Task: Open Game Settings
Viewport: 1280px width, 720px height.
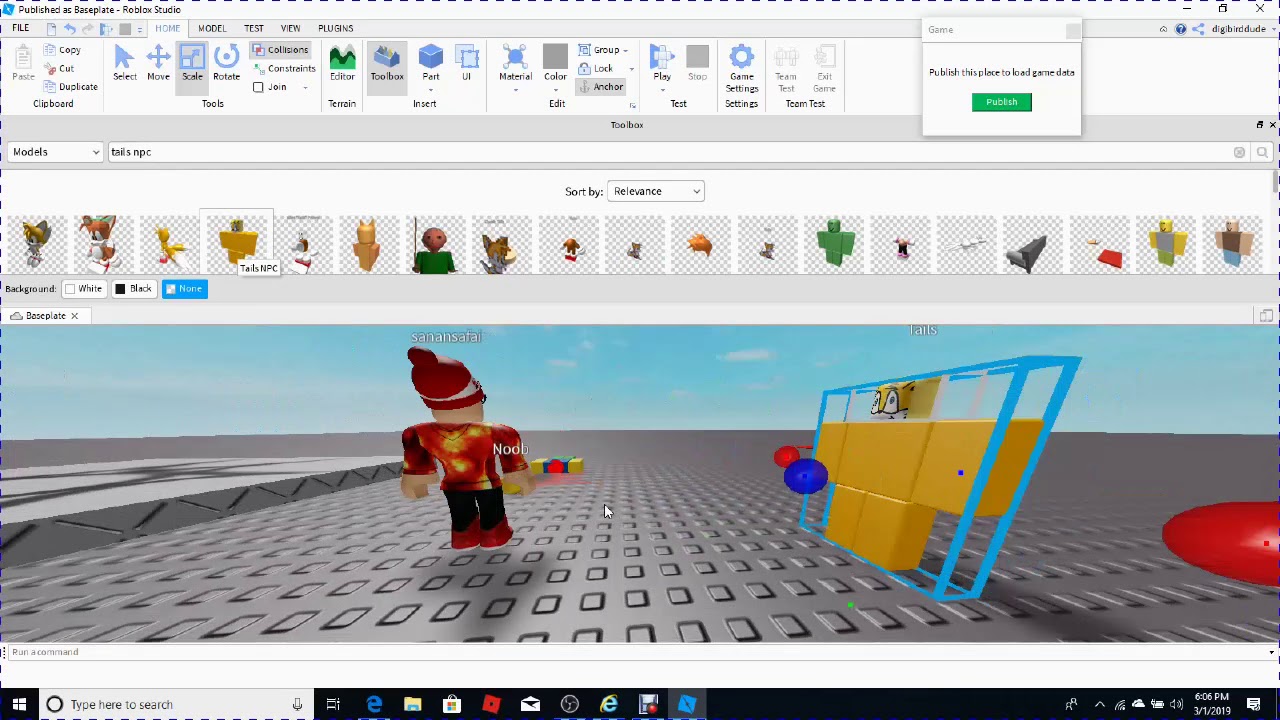Action: (x=741, y=68)
